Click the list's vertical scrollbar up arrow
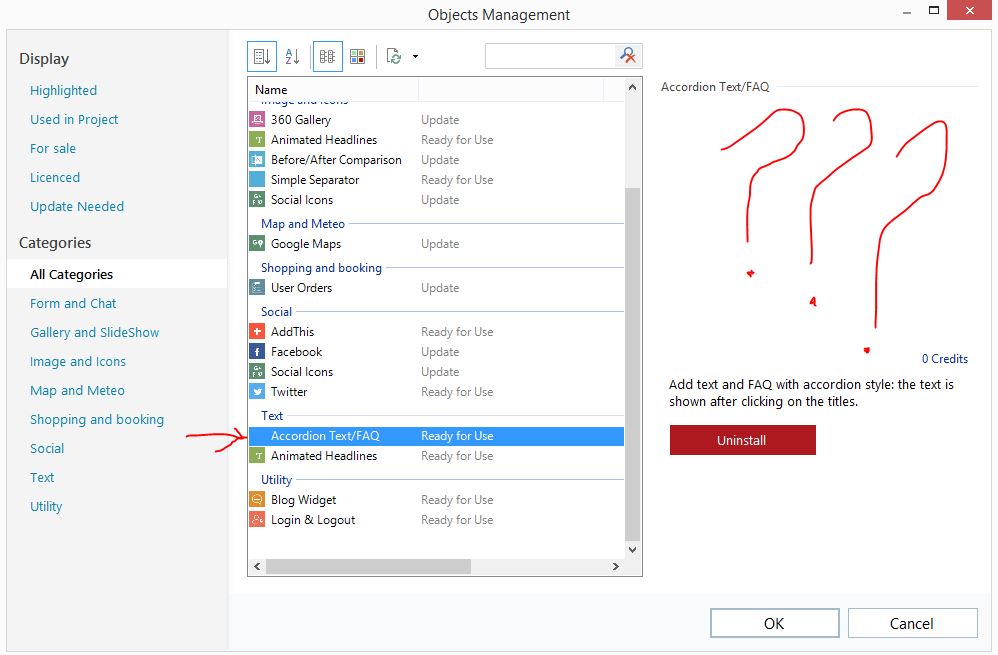 coord(632,87)
